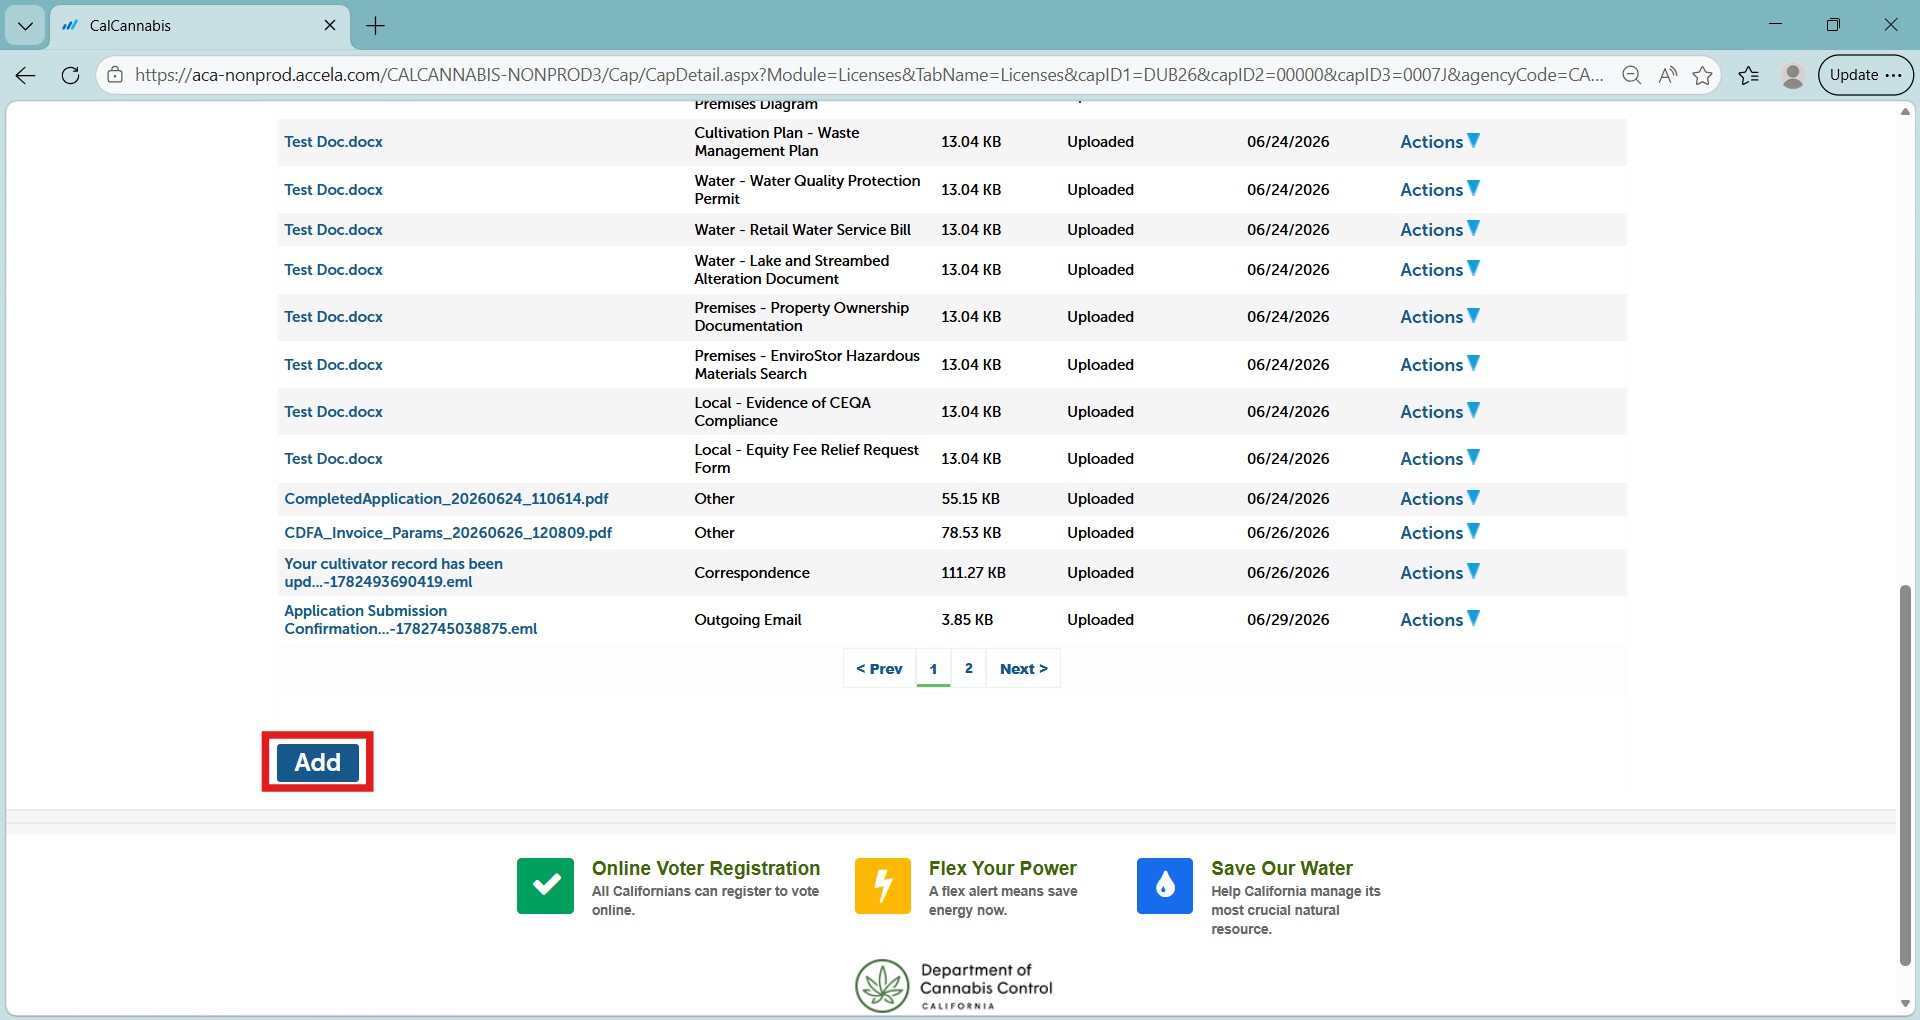The image size is (1920, 1020).
Task: Open Test Doc.docx for Equity Fee Relief
Action: pos(333,459)
